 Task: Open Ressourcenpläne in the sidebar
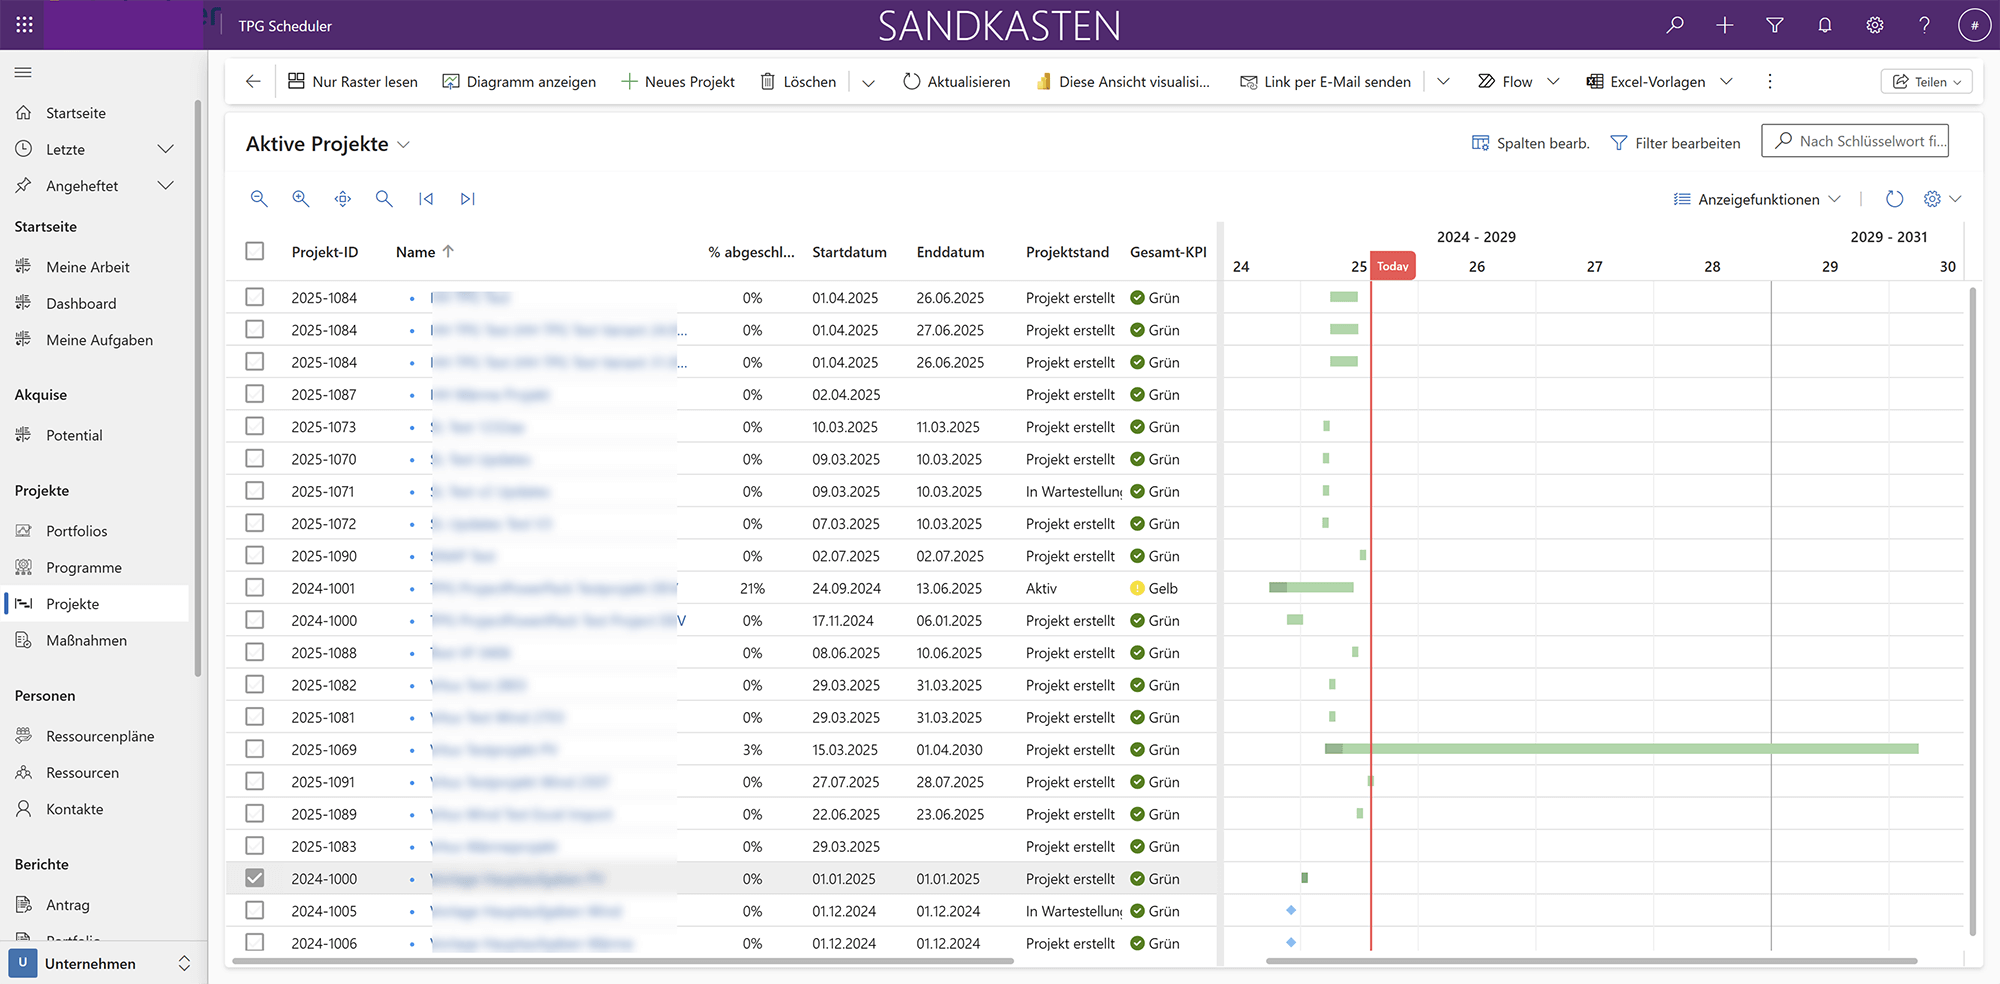(100, 736)
